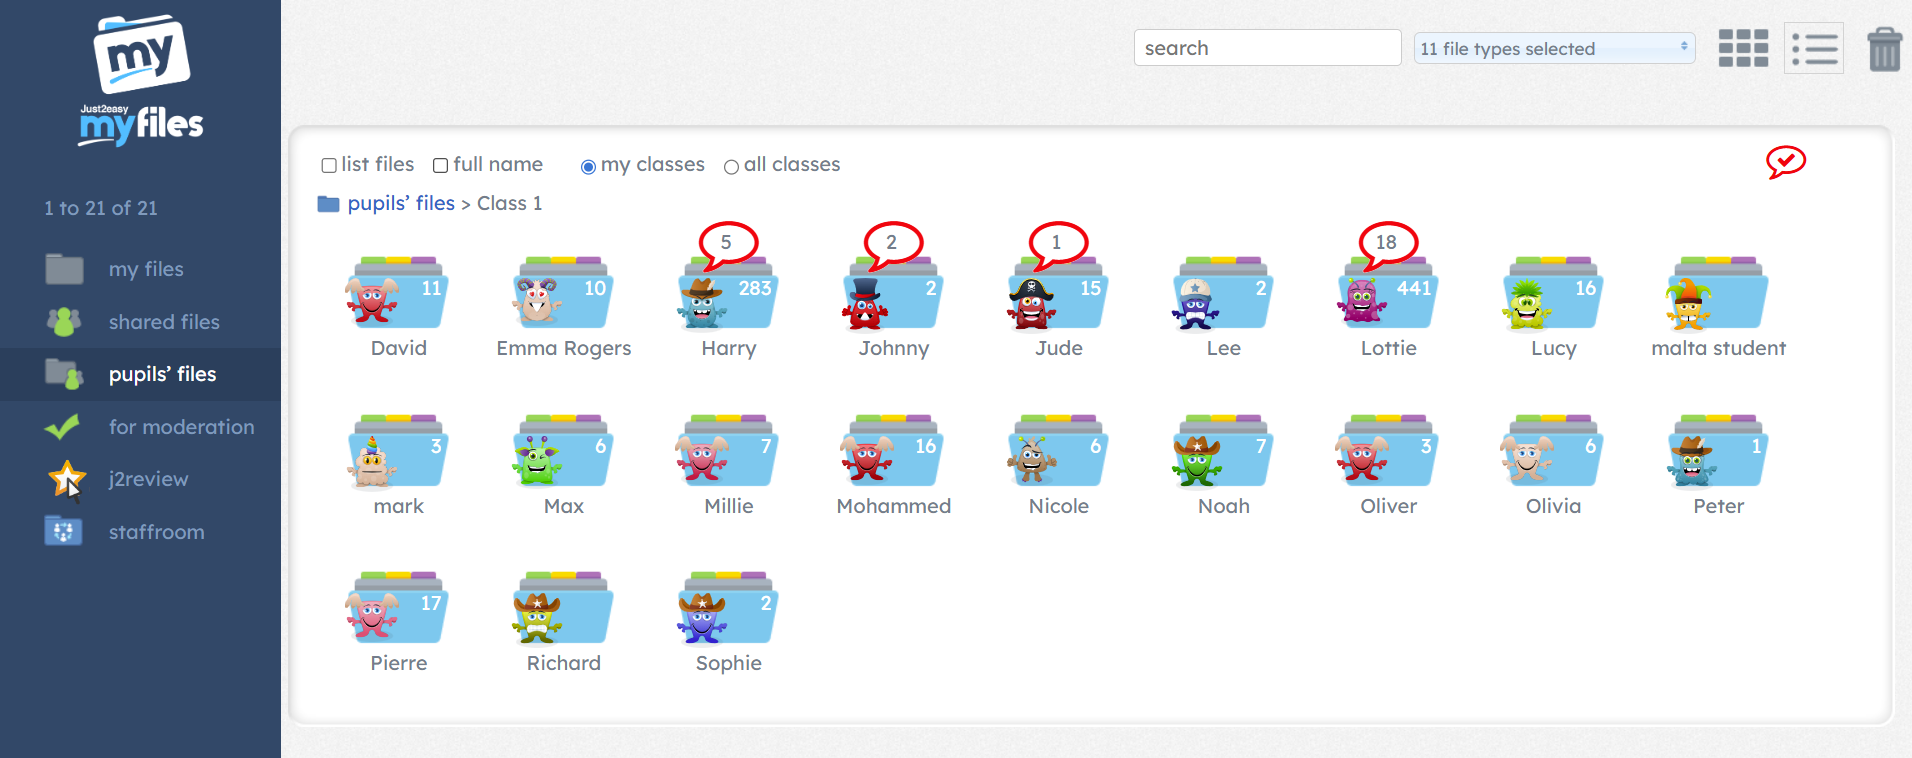This screenshot has height=758, width=1912.
Task: Click the red comment checkmark bubble
Action: pyautogui.click(x=1785, y=162)
